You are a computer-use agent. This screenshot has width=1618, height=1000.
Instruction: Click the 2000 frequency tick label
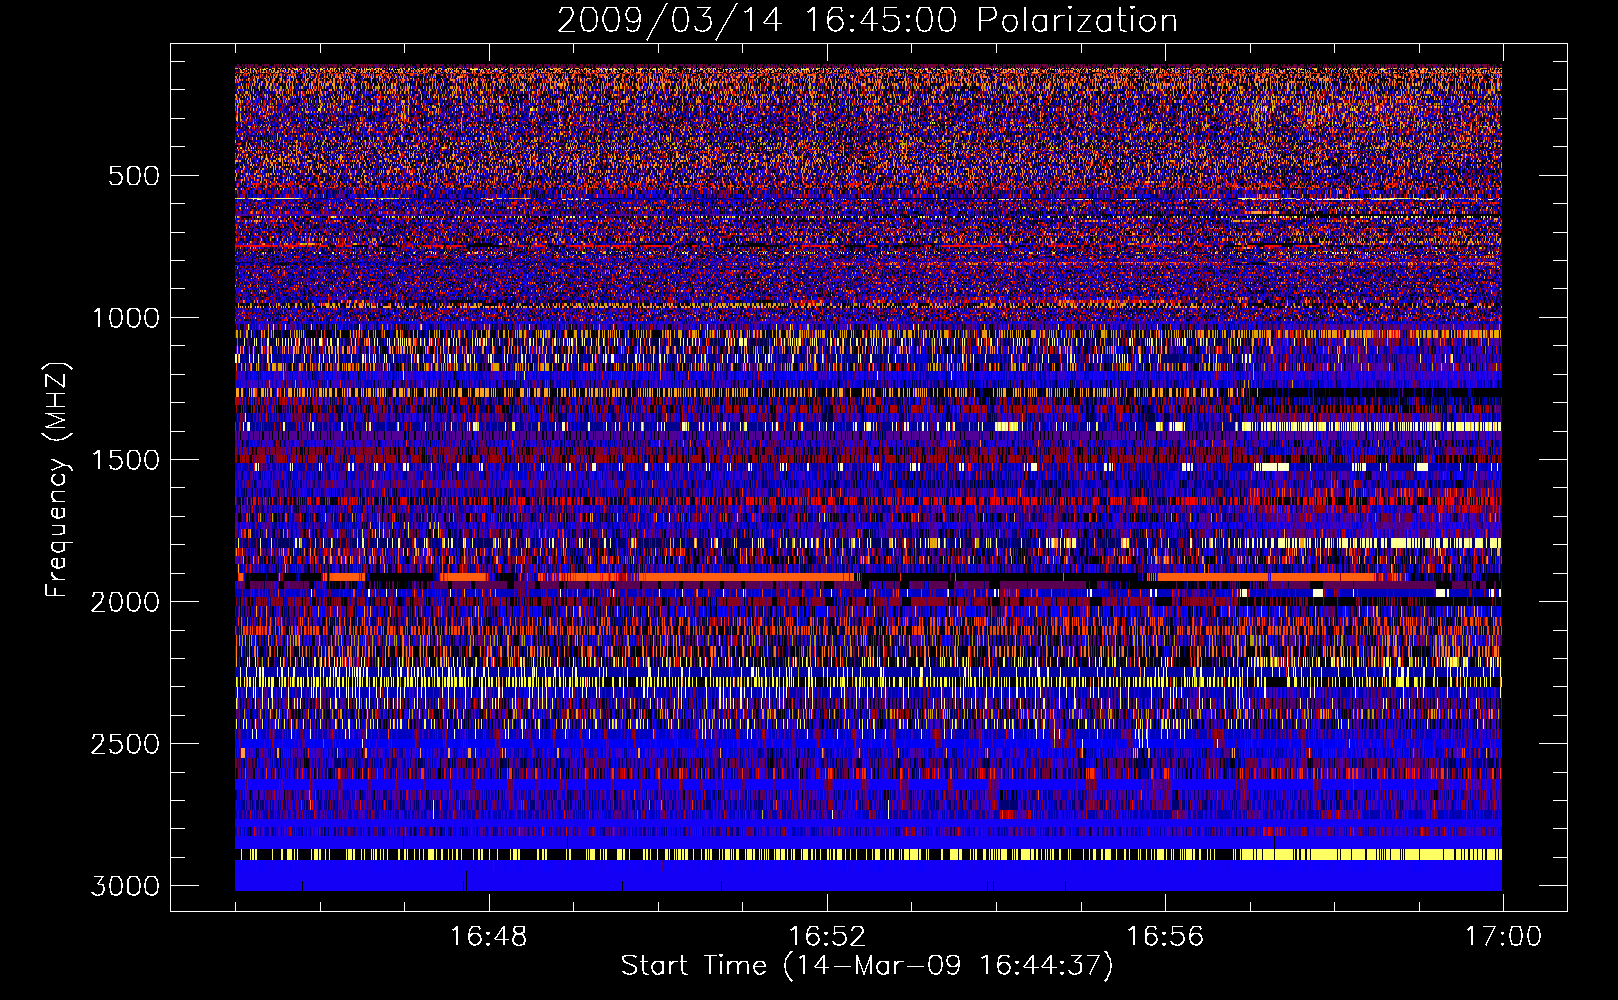point(126,602)
